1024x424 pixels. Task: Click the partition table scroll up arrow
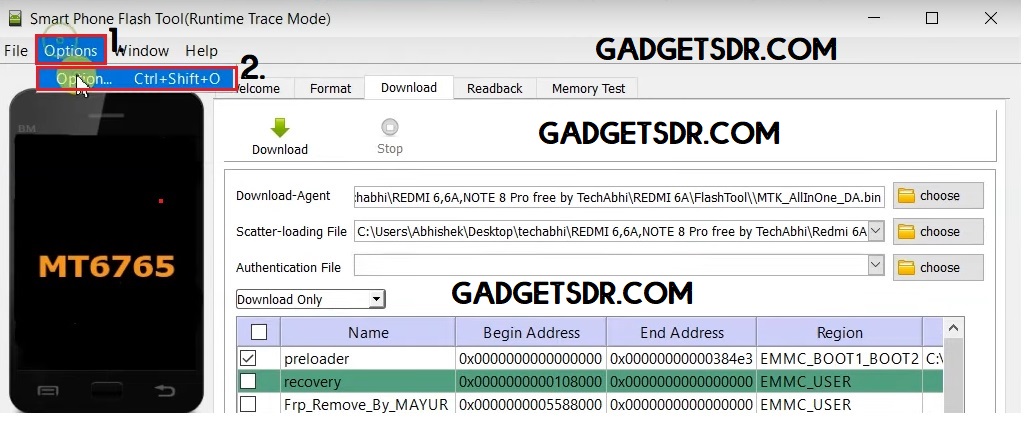coord(953,329)
